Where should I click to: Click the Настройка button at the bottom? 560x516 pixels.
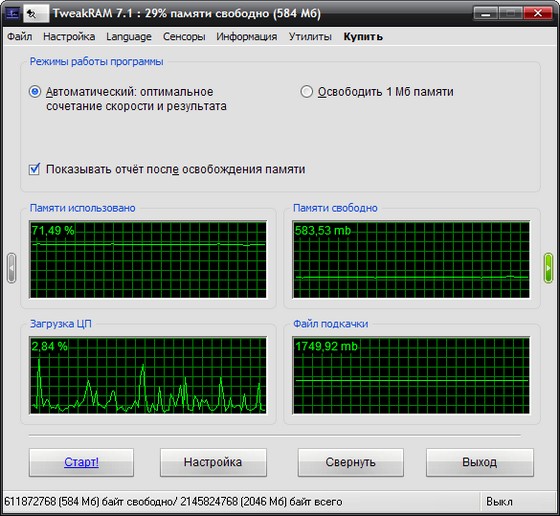[213, 462]
